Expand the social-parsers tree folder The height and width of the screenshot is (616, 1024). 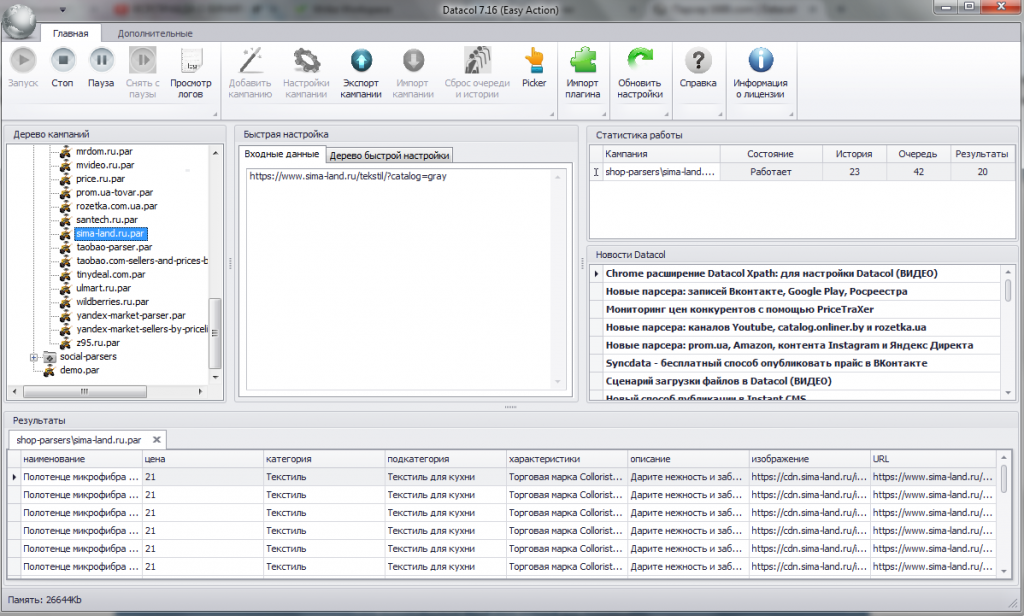coord(35,356)
